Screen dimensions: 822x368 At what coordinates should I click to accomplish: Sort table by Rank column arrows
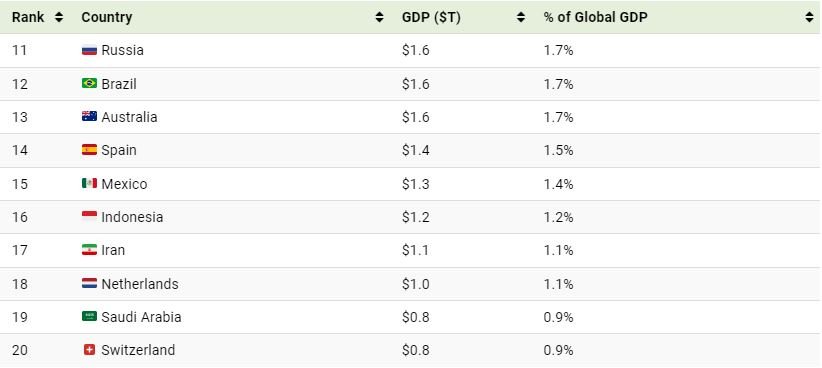[x=59, y=17]
